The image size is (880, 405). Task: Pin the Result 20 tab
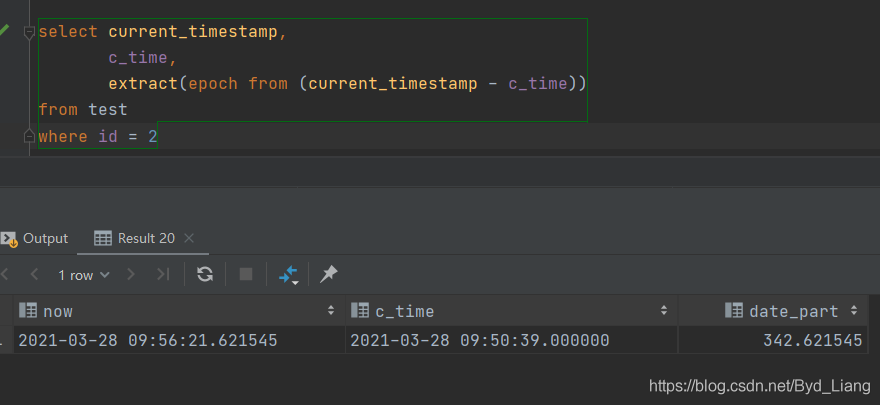[x=328, y=274]
